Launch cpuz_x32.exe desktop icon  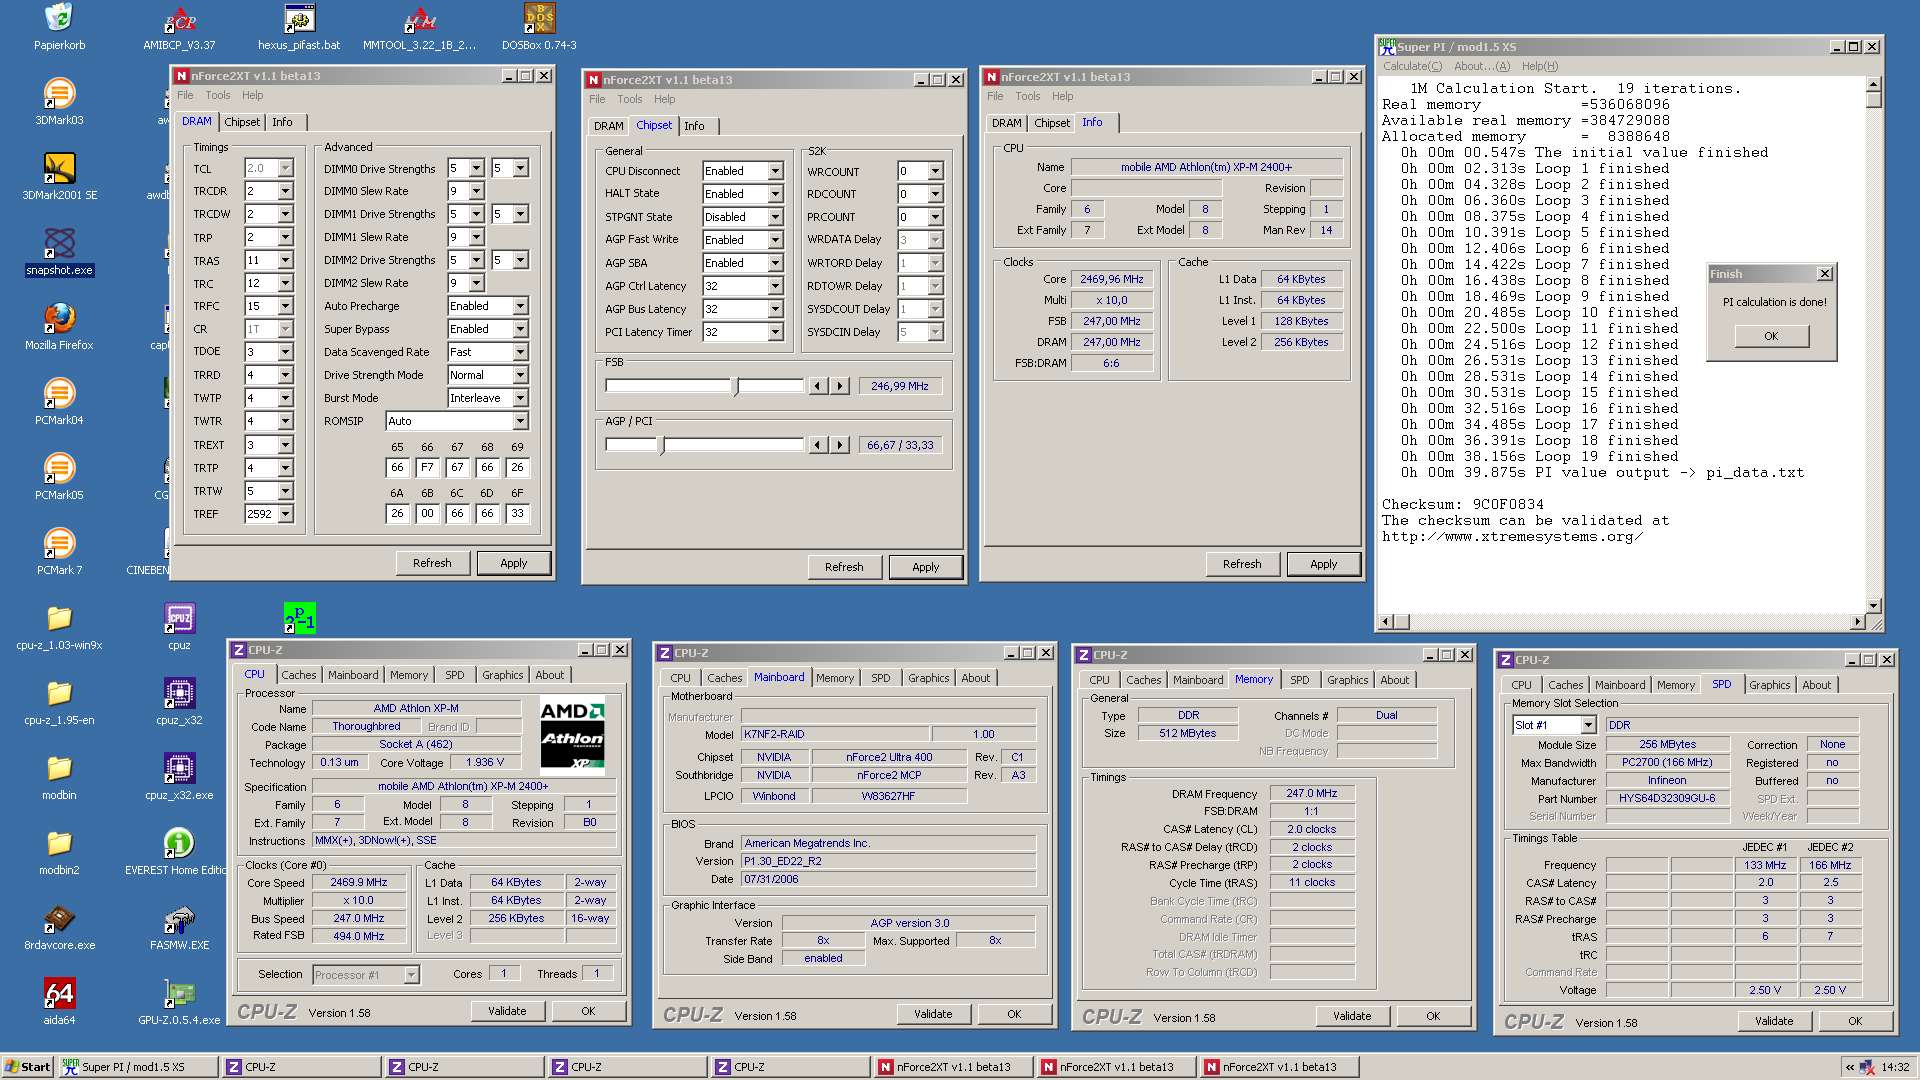[179, 777]
